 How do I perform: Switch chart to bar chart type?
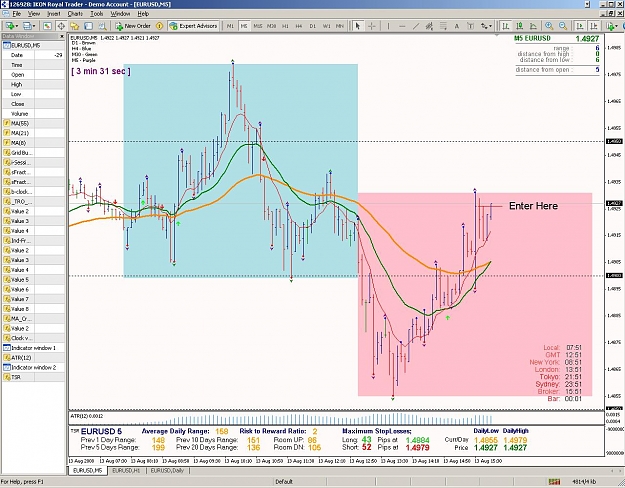pos(506,26)
